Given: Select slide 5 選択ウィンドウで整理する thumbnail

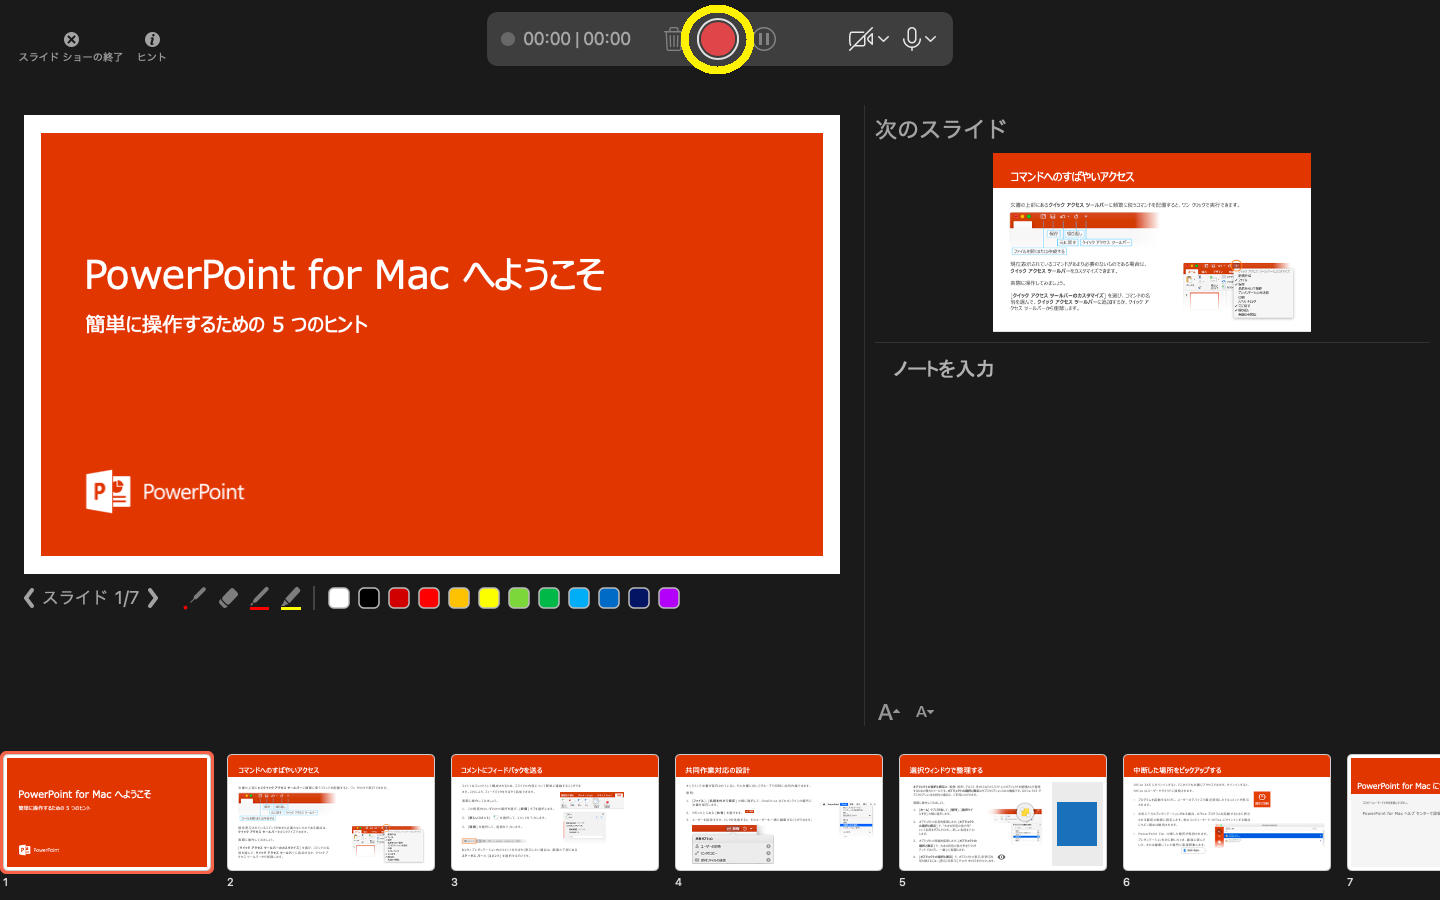Looking at the screenshot, I should 1003,812.
